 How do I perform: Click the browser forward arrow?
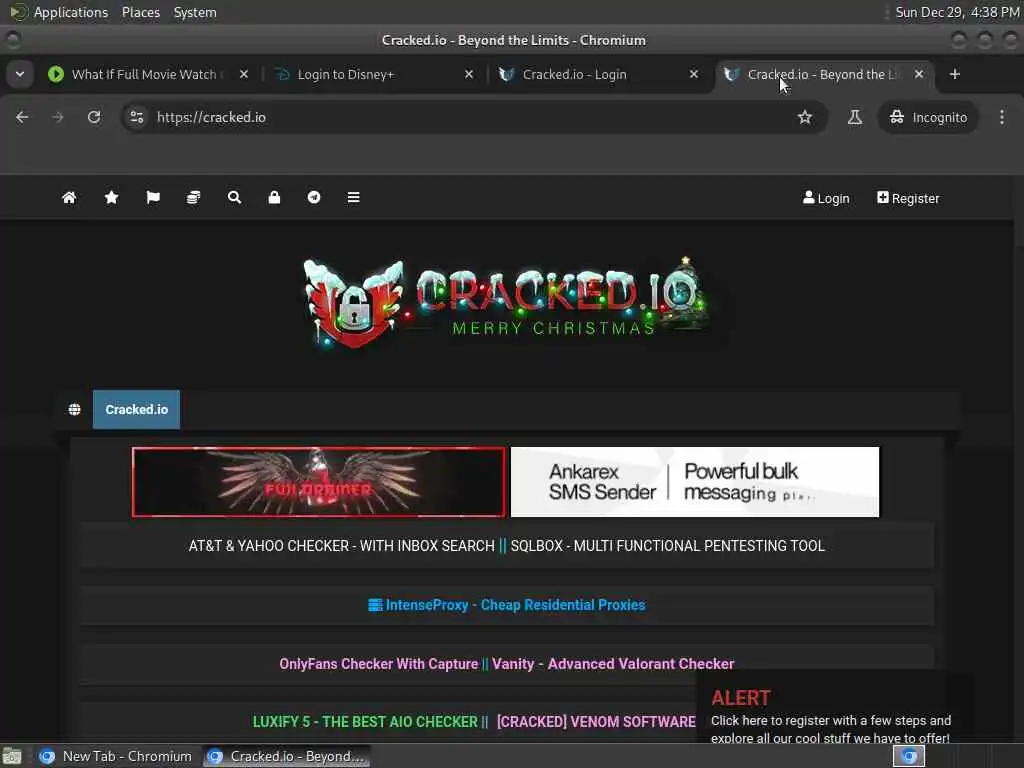[x=58, y=117]
